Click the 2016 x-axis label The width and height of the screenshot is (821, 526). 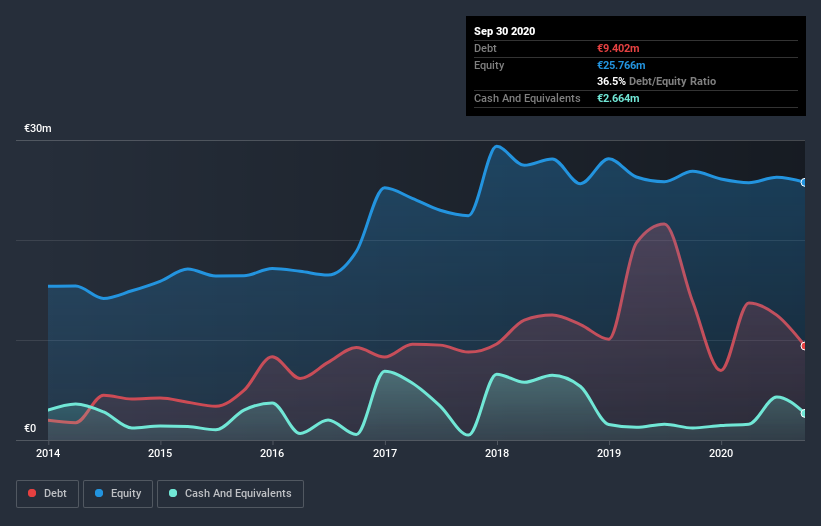pyautogui.click(x=272, y=453)
